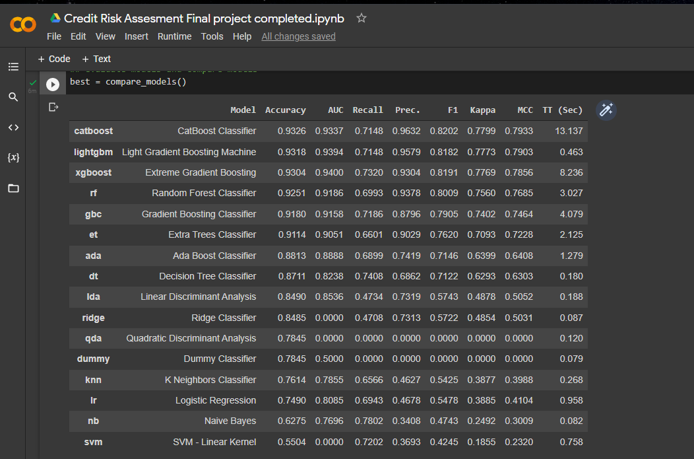Viewport: 694px width, 459px height.
Task: Select the gbc row label
Action: pyautogui.click(x=93, y=214)
